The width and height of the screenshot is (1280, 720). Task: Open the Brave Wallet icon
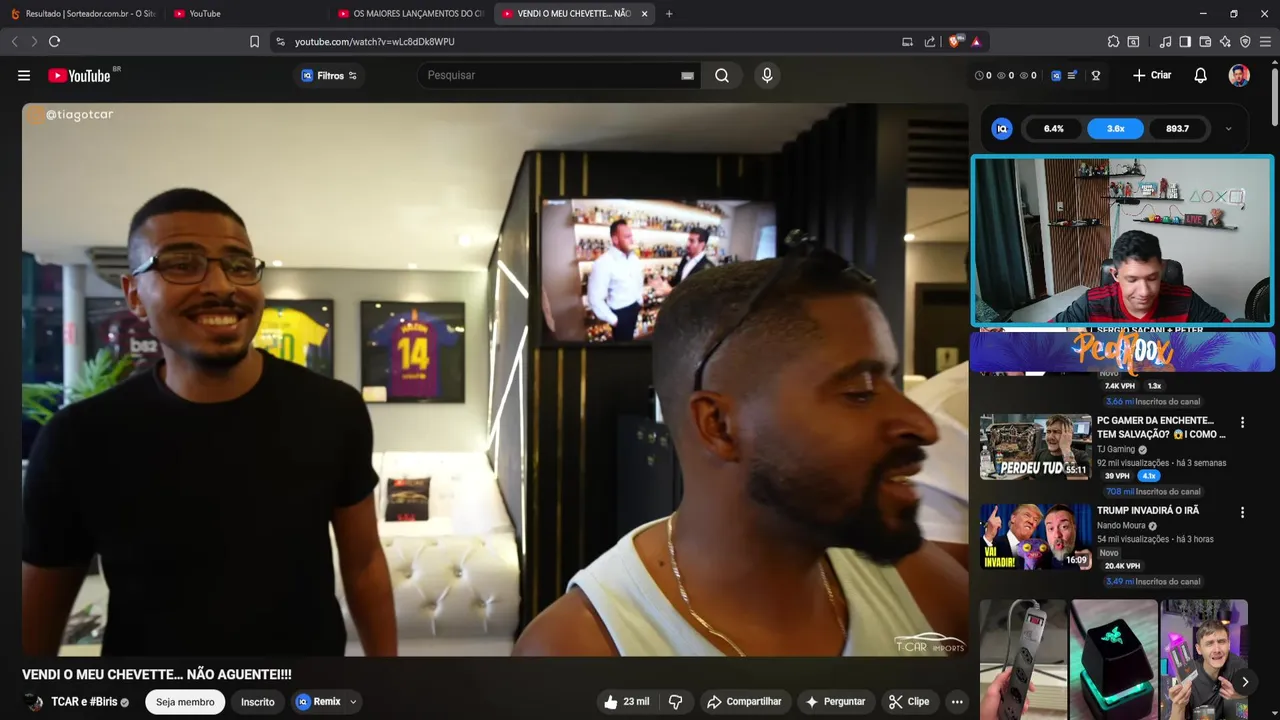tap(1205, 41)
